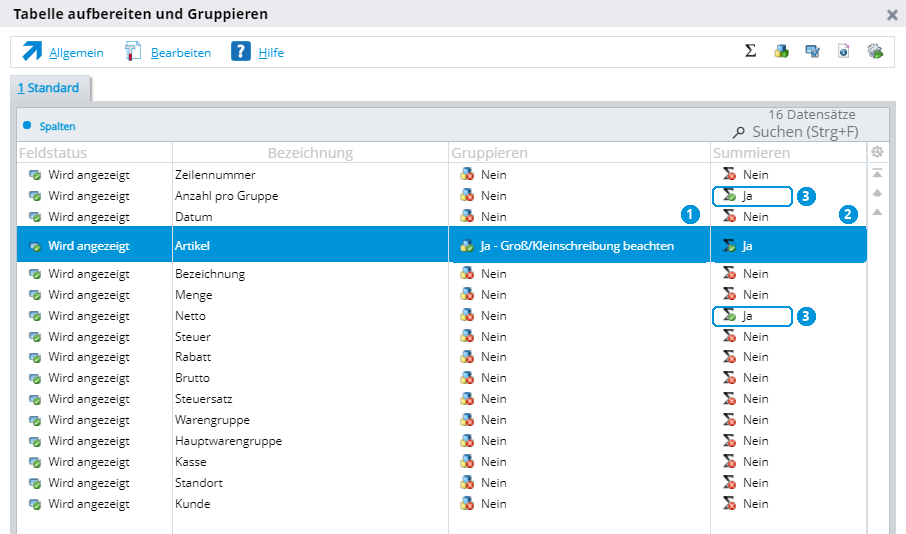Open the Hilfe menu
The image size is (906, 534).
click(271, 53)
